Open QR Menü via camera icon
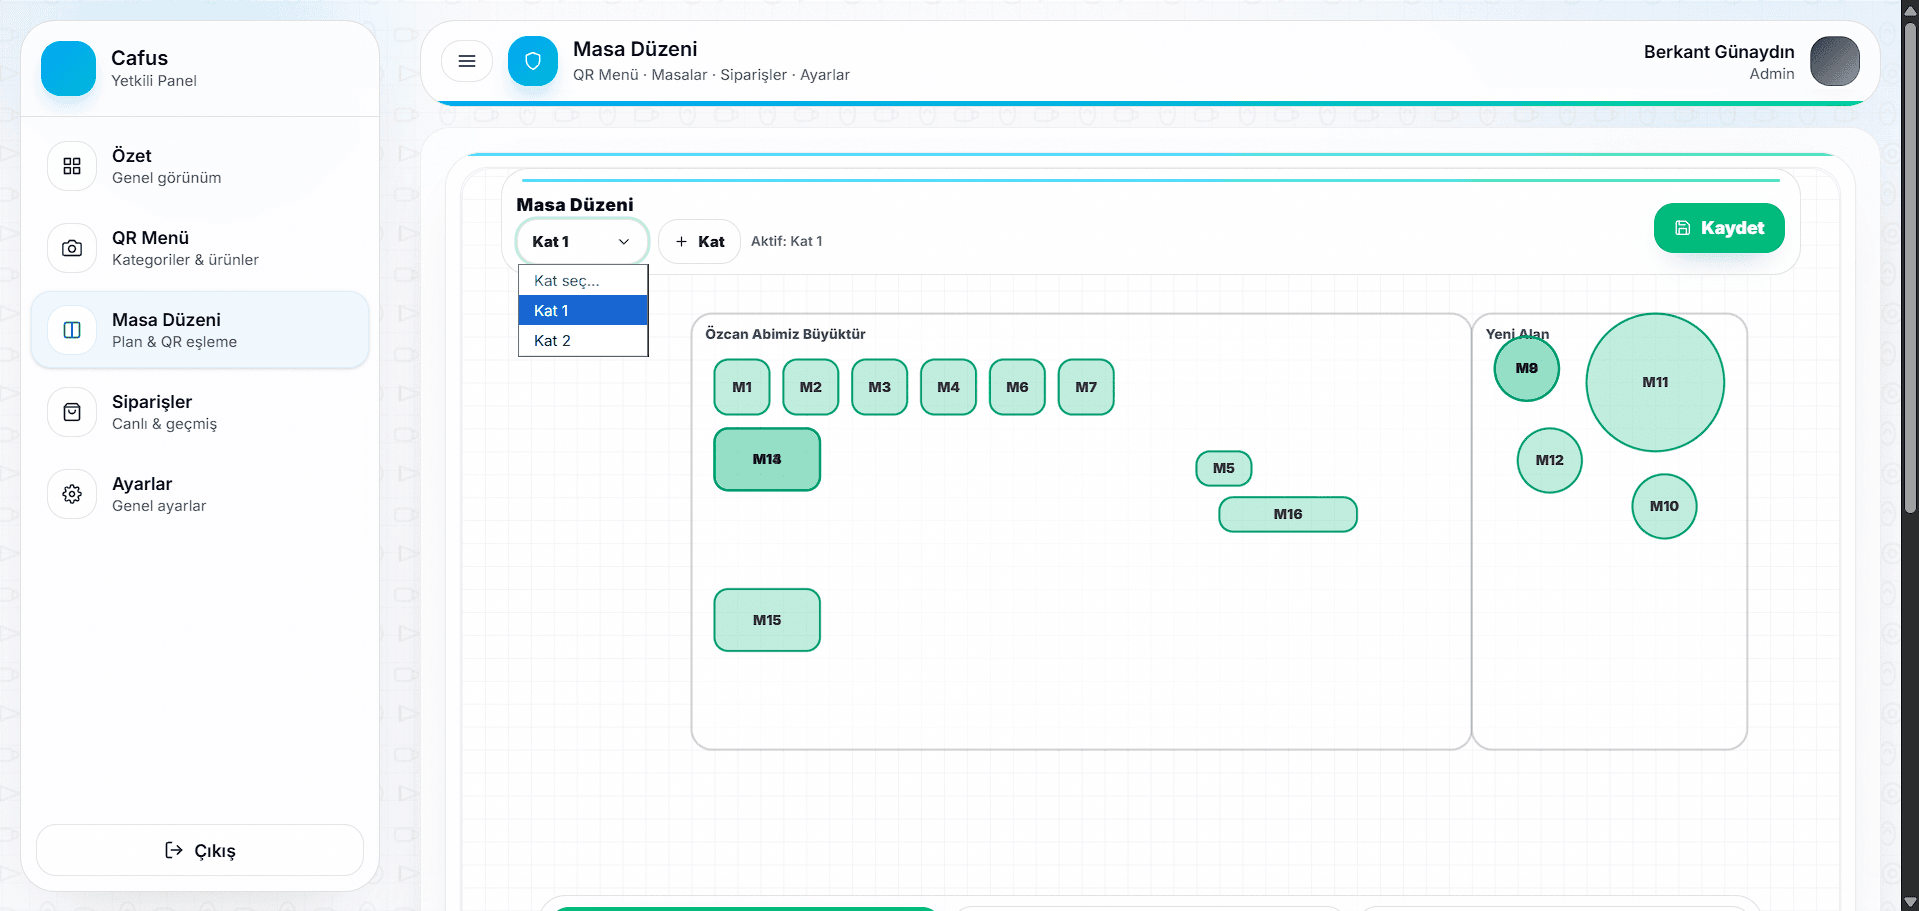The image size is (1919, 911). [x=72, y=248]
